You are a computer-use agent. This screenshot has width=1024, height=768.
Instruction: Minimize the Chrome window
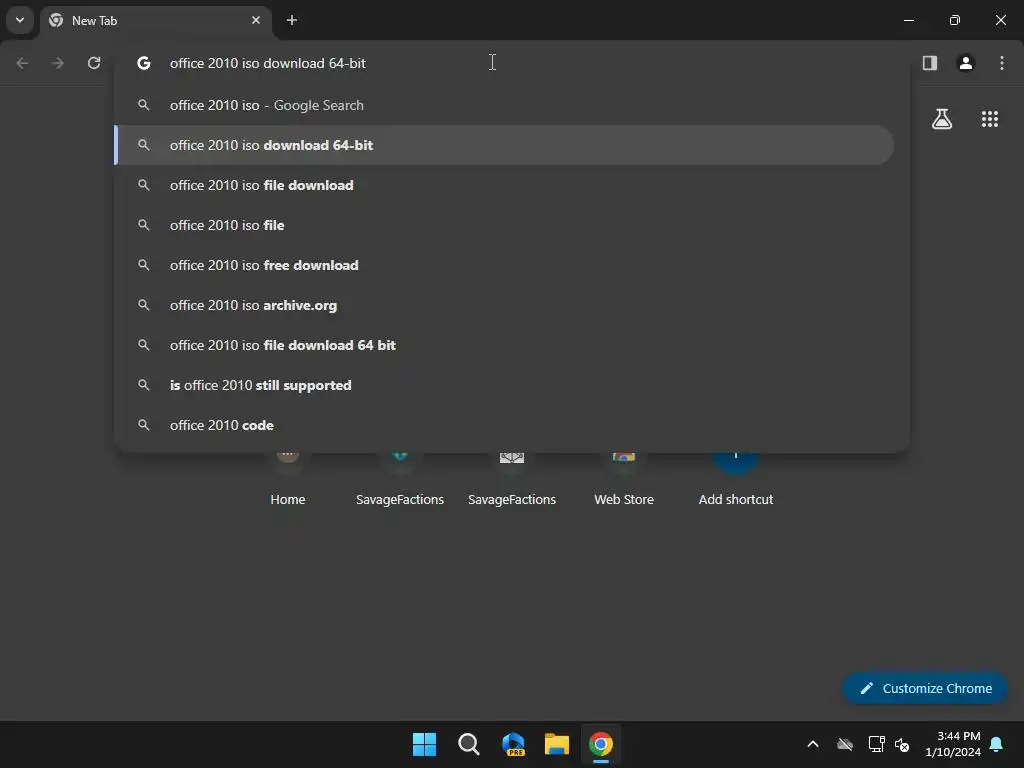908,20
